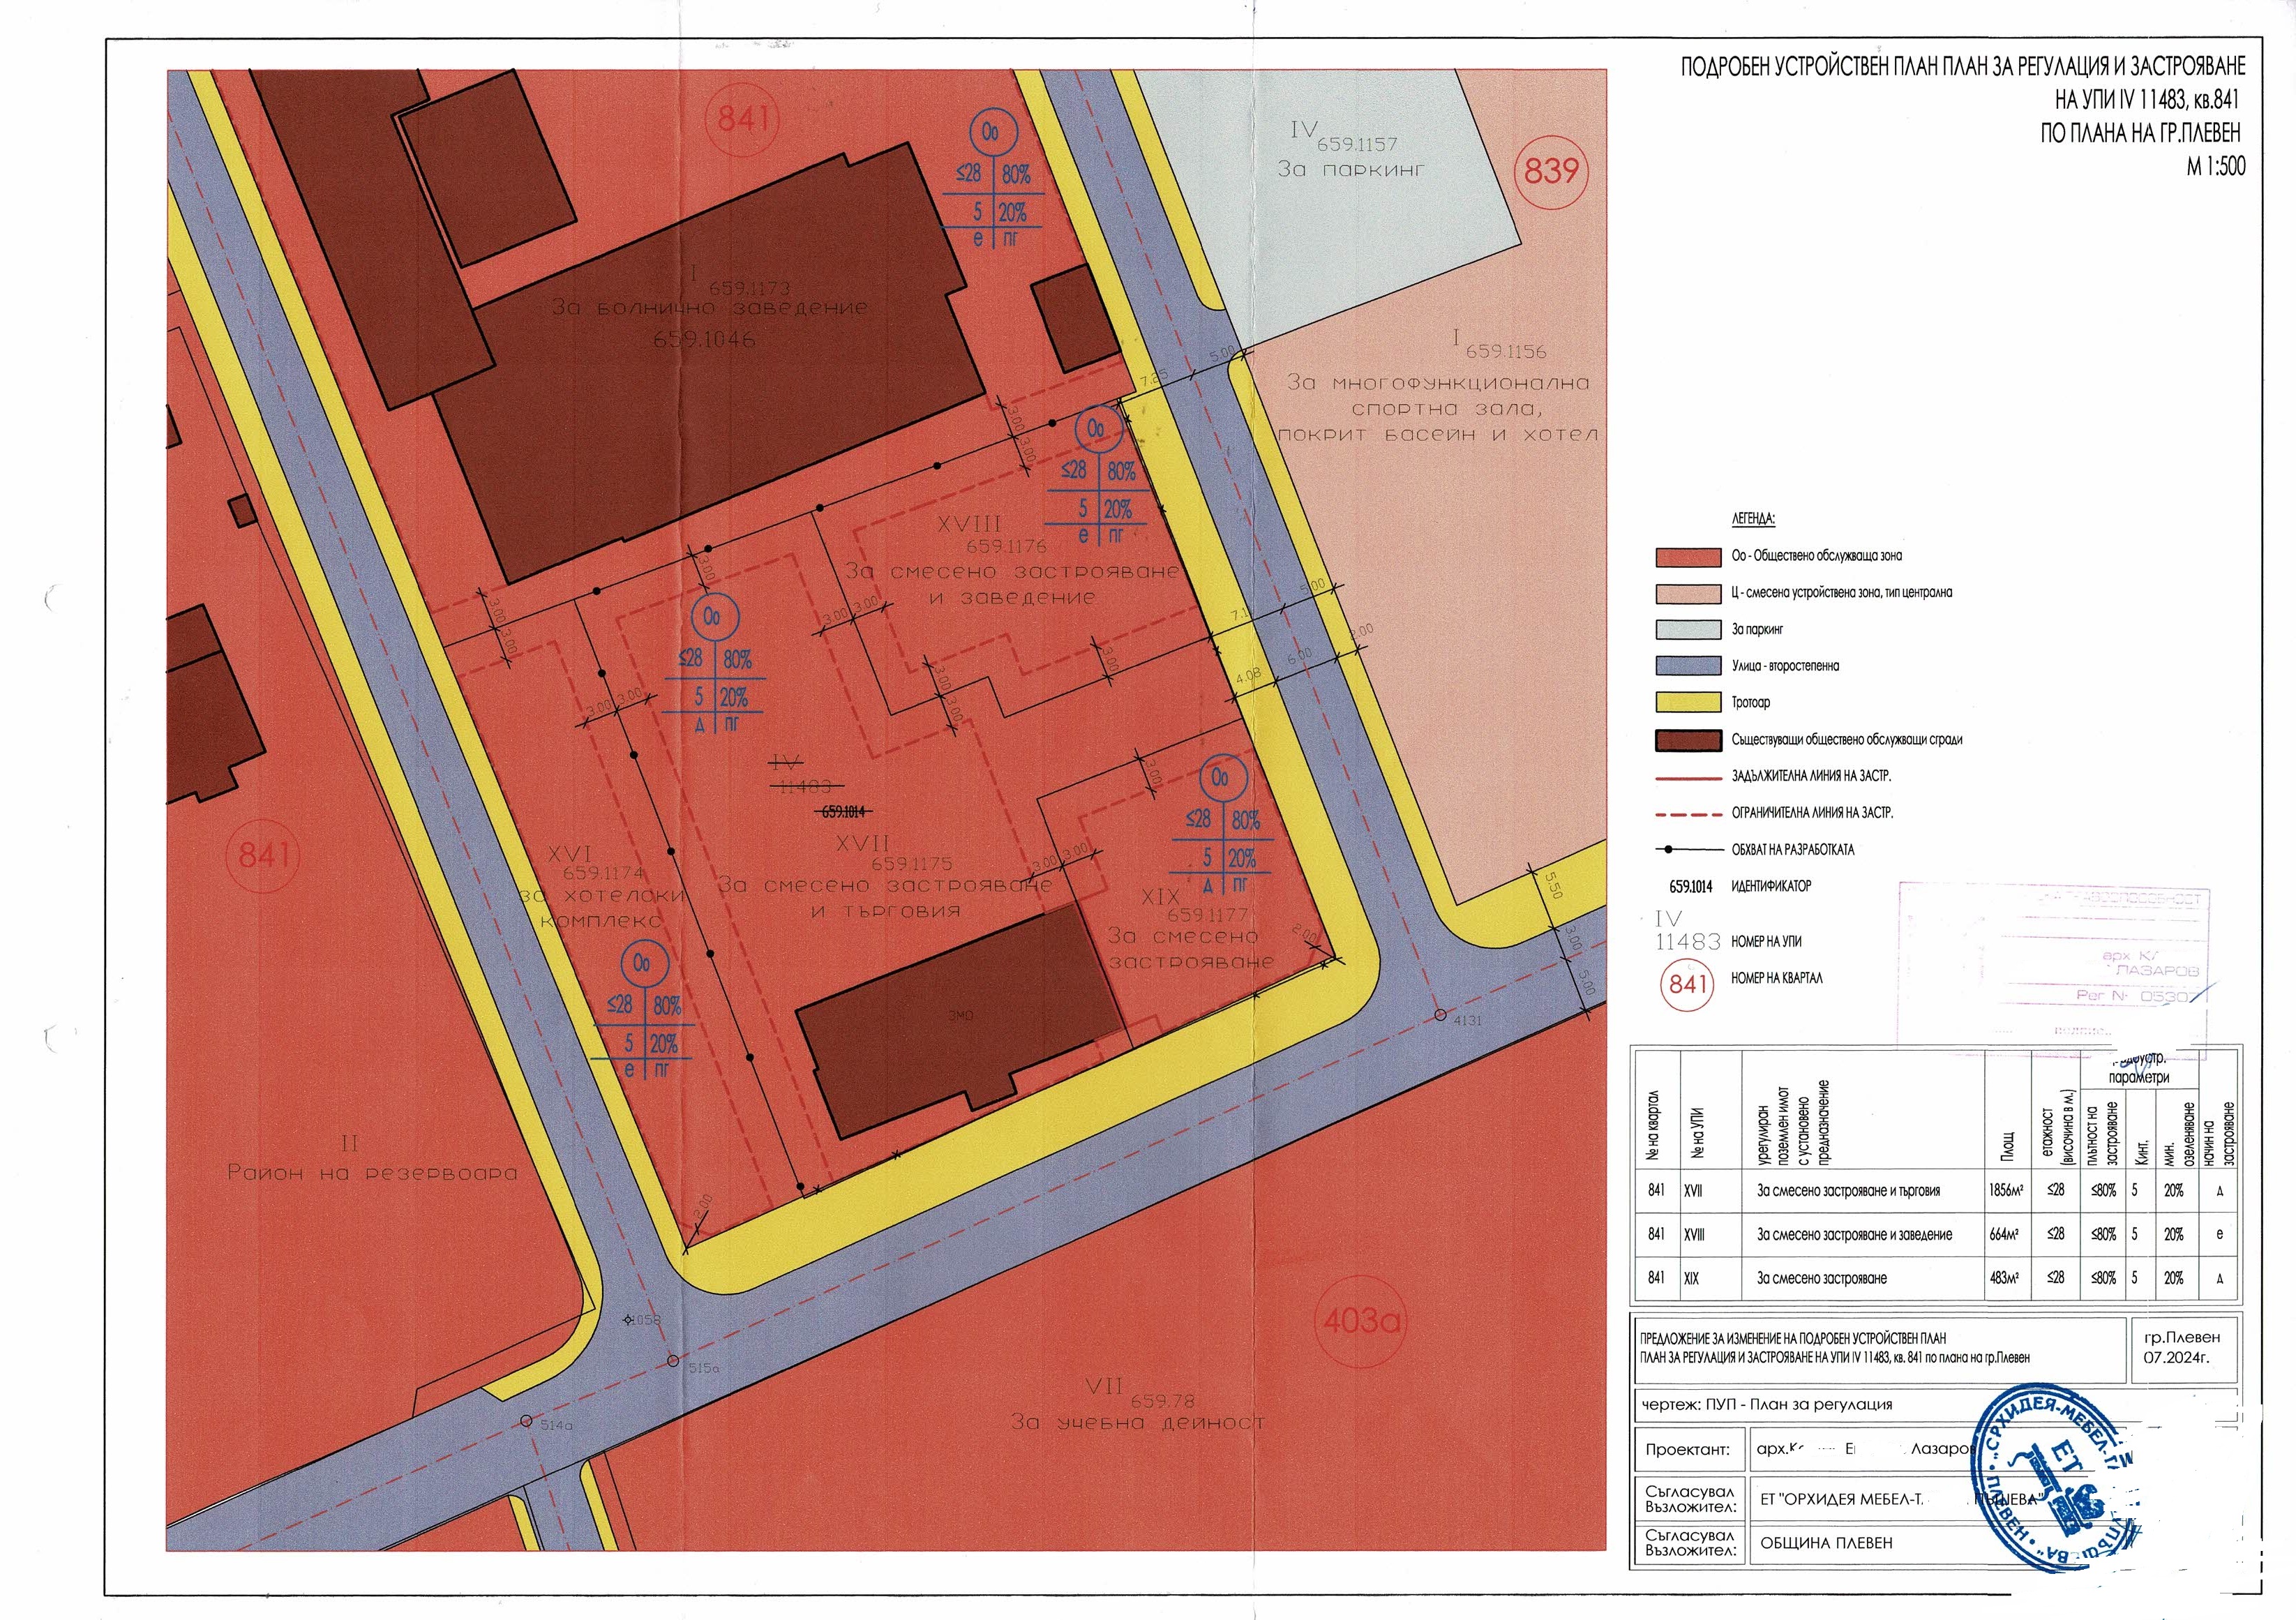Click the dark brown existing buildings legend swatch
Viewport: 2296px width, 1620px height.
coord(1688,740)
